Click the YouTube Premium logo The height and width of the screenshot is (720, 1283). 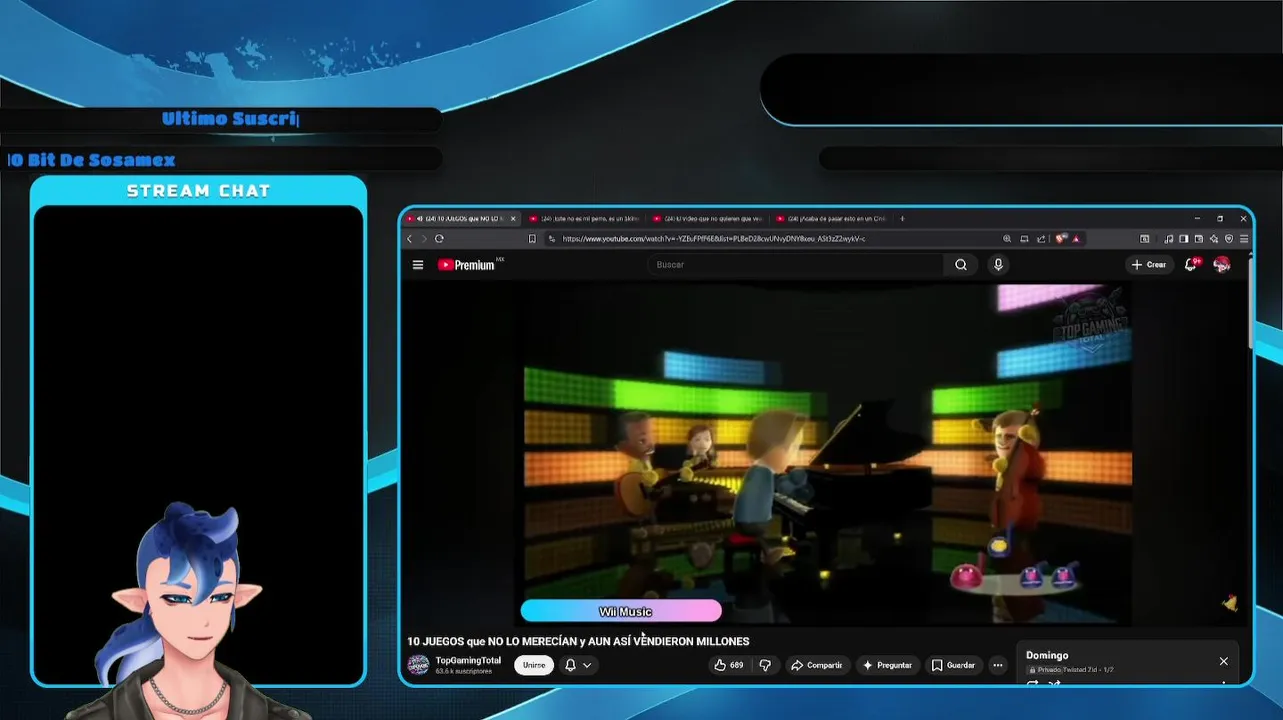466,265
